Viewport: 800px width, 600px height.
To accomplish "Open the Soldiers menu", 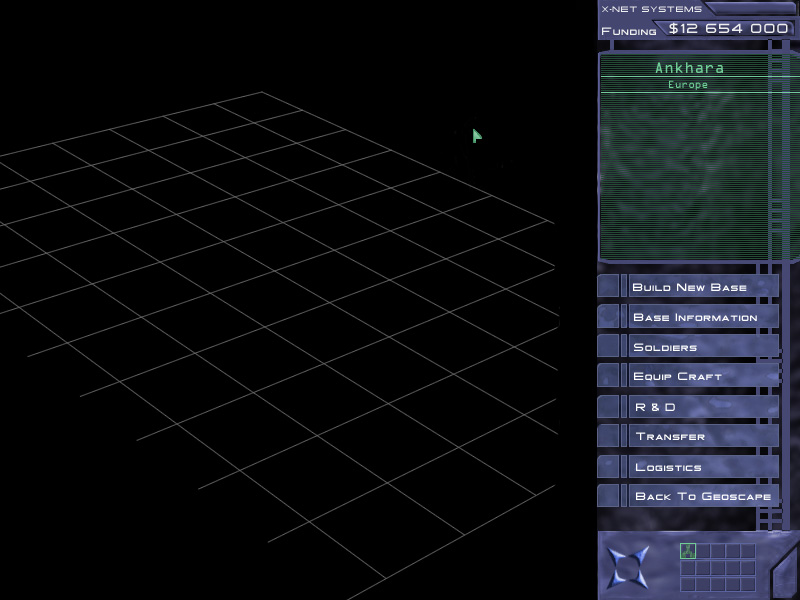I will (x=689, y=346).
